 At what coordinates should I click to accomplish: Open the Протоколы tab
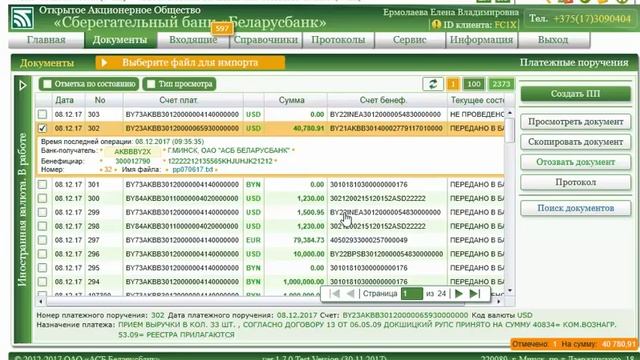coord(338,40)
